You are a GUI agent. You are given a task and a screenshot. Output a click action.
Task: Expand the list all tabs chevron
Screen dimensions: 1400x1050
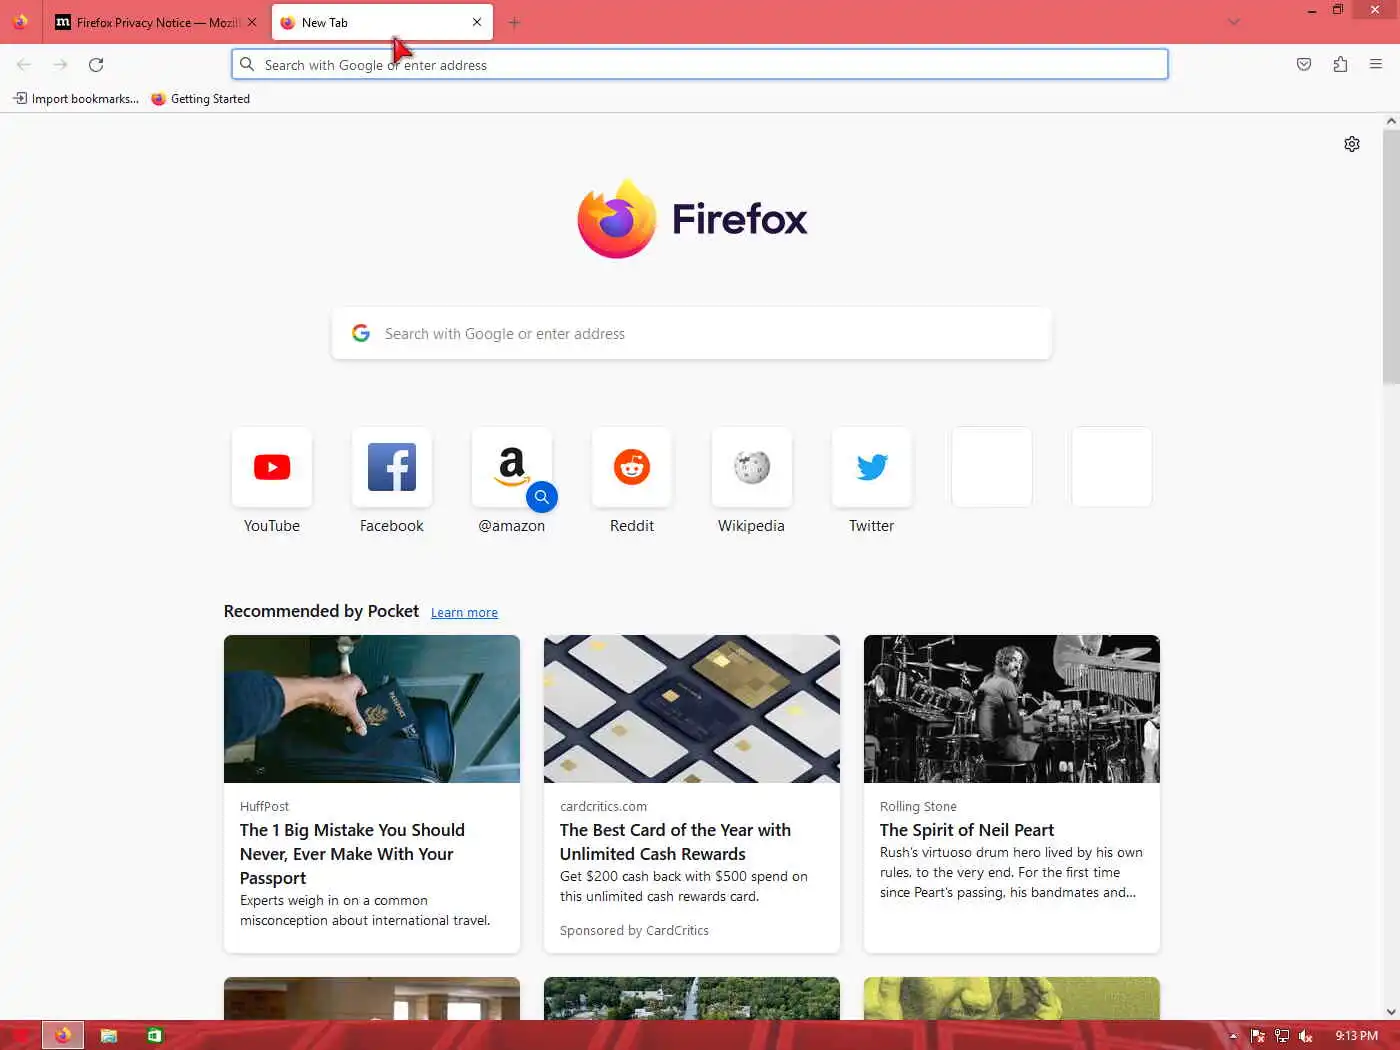click(x=1234, y=22)
